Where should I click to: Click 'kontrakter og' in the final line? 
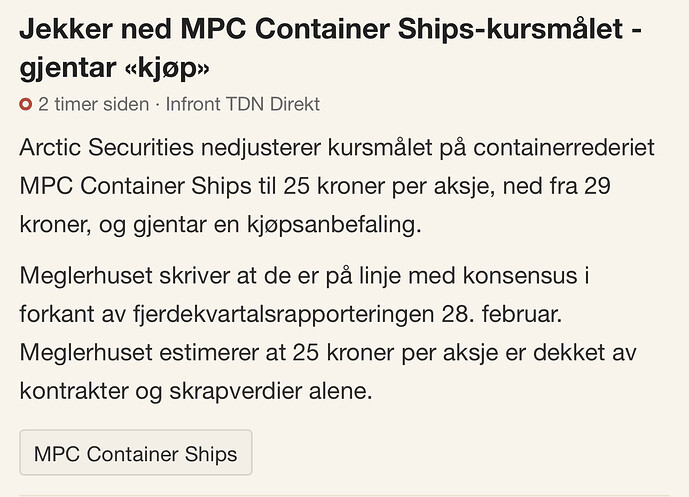[x=91, y=392]
